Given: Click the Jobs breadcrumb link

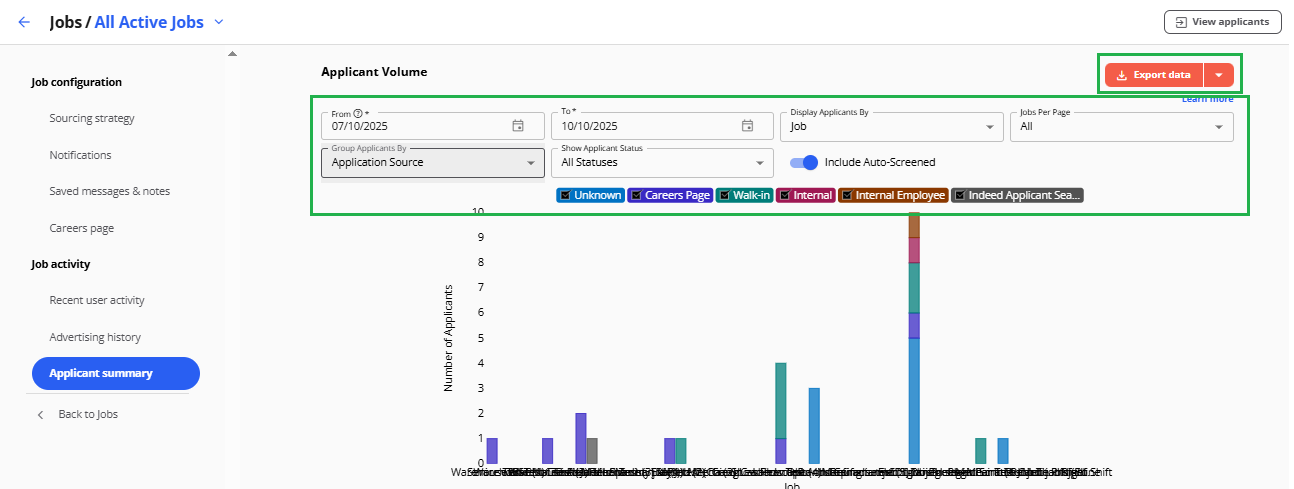Looking at the screenshot, I should pos(66,21).
